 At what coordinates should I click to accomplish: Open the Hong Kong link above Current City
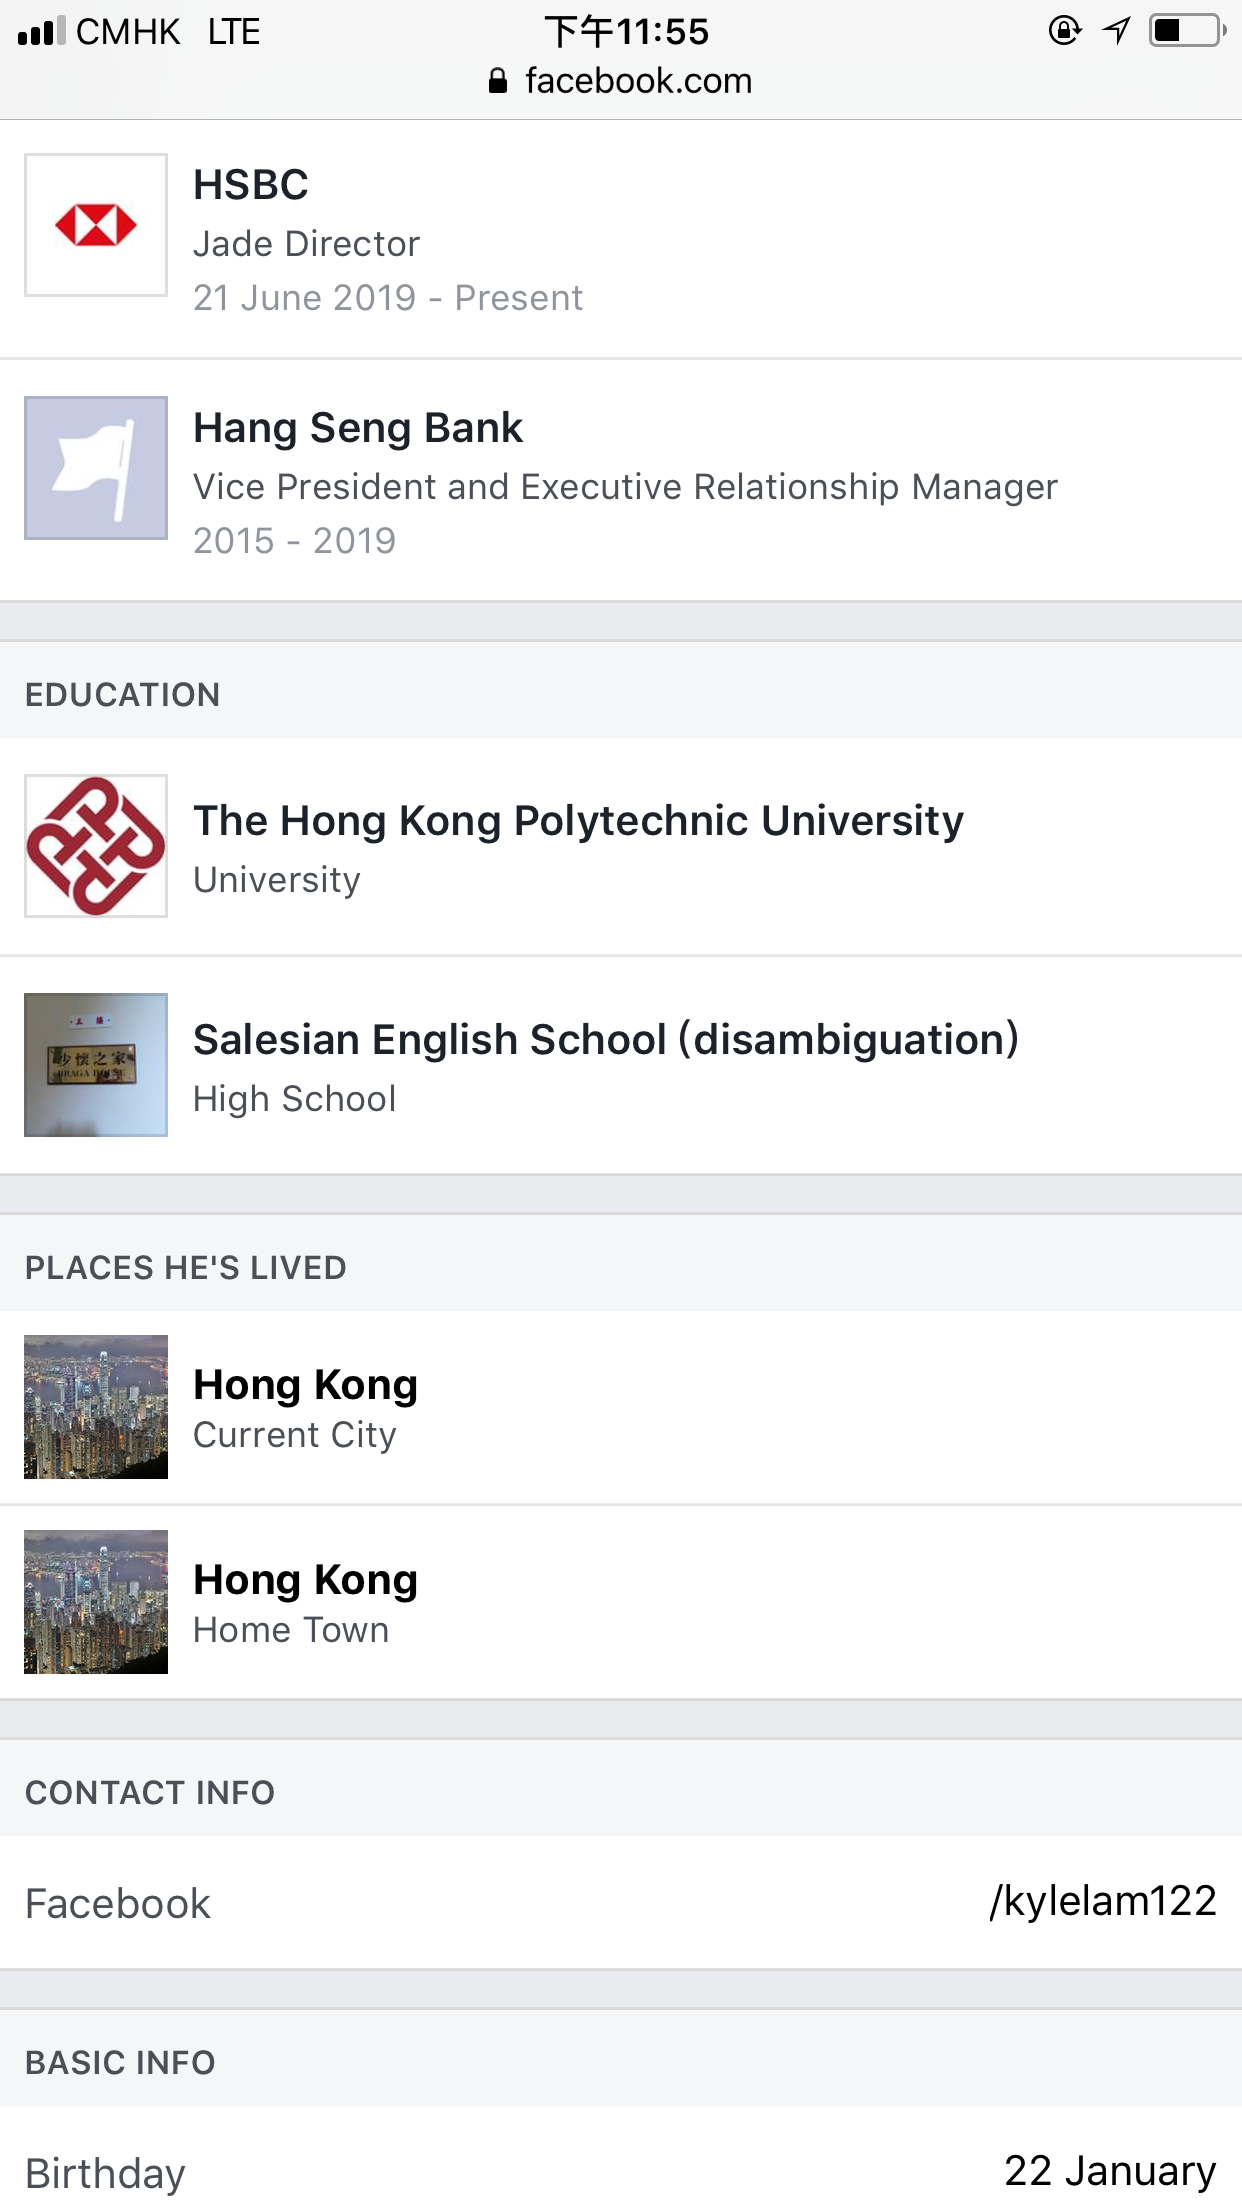click(306, 1386)
